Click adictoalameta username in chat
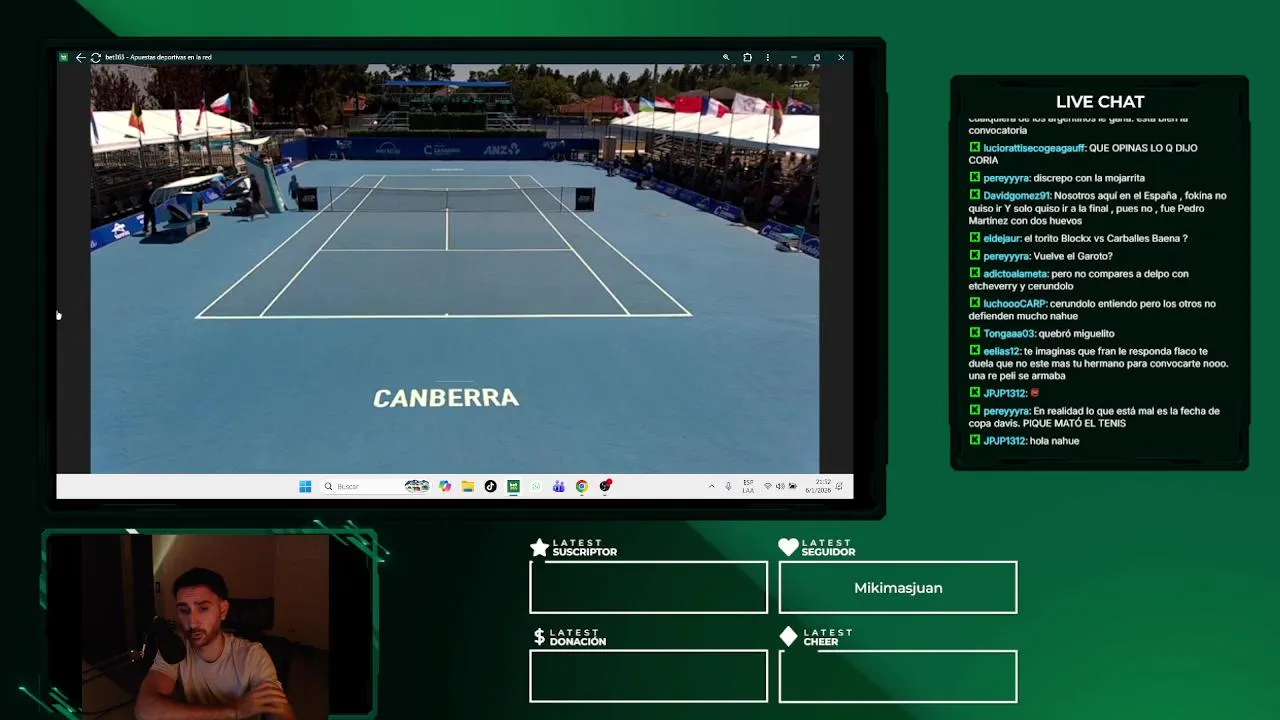1280x720 pixels. click(x=1016, y=274)
